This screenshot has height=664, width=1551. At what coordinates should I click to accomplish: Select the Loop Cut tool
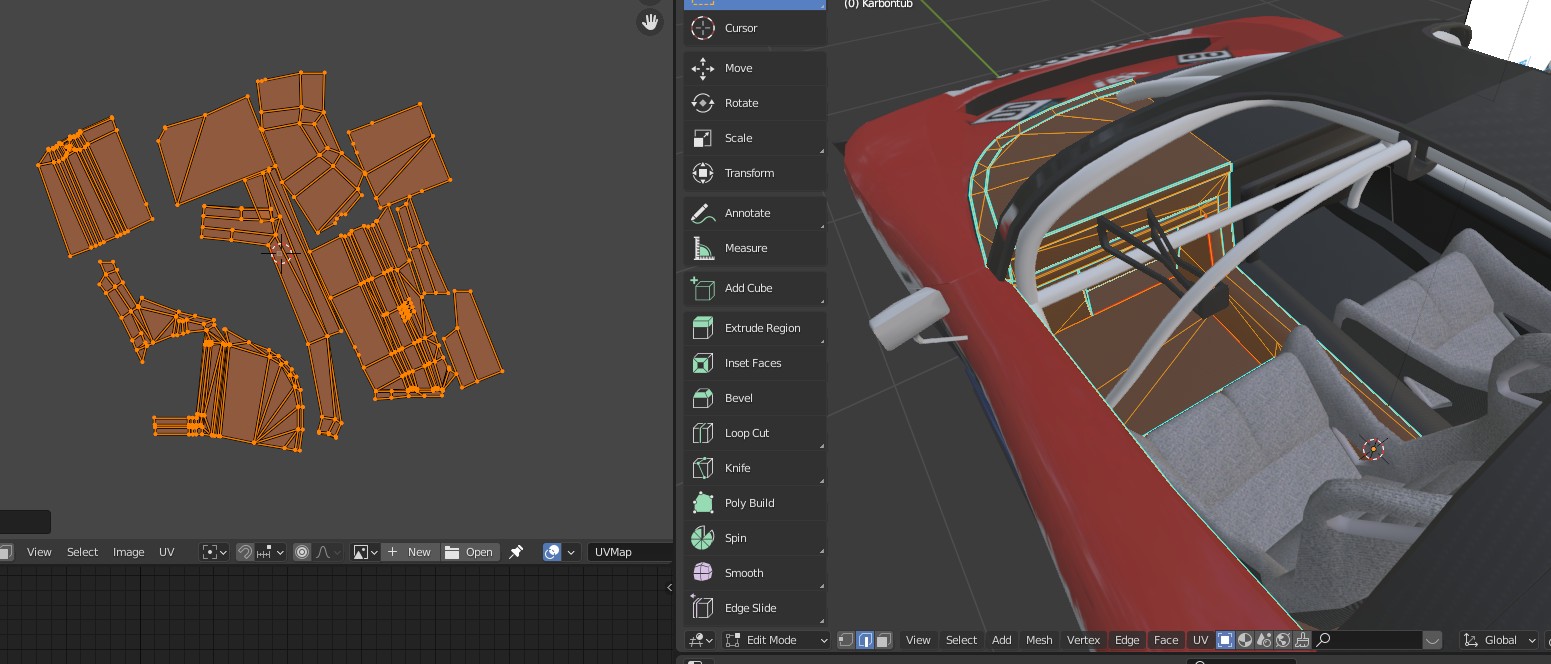coord(755,433)
